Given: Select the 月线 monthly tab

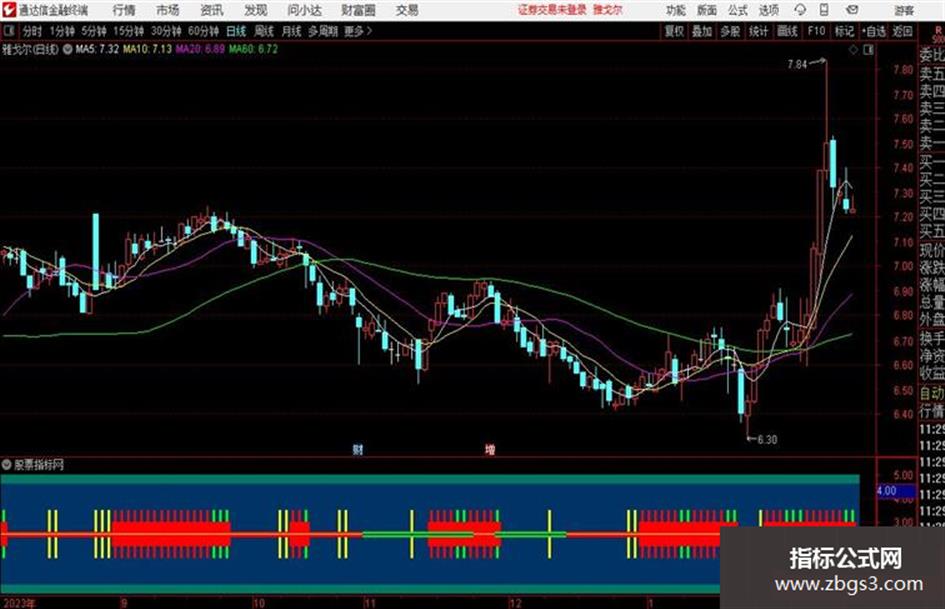Looking at the screenshot, I should click(292, 31).
